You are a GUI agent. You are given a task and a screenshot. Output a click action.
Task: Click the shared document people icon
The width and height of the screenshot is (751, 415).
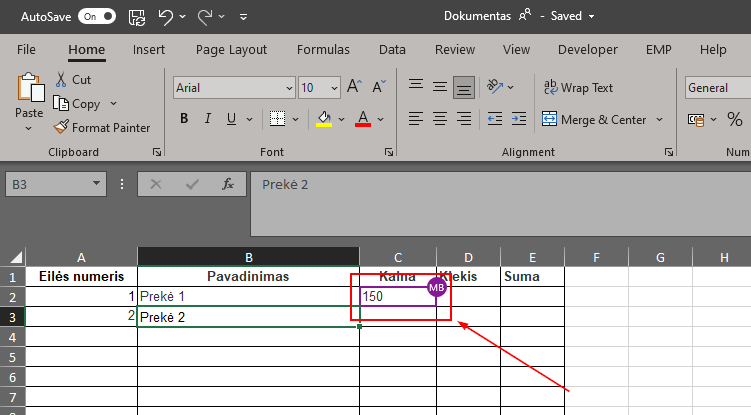point(525,15)
